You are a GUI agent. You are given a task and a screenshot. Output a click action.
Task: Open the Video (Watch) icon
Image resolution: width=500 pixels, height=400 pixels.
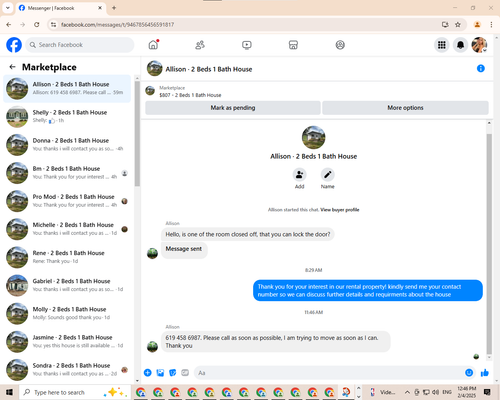(247, 45)
